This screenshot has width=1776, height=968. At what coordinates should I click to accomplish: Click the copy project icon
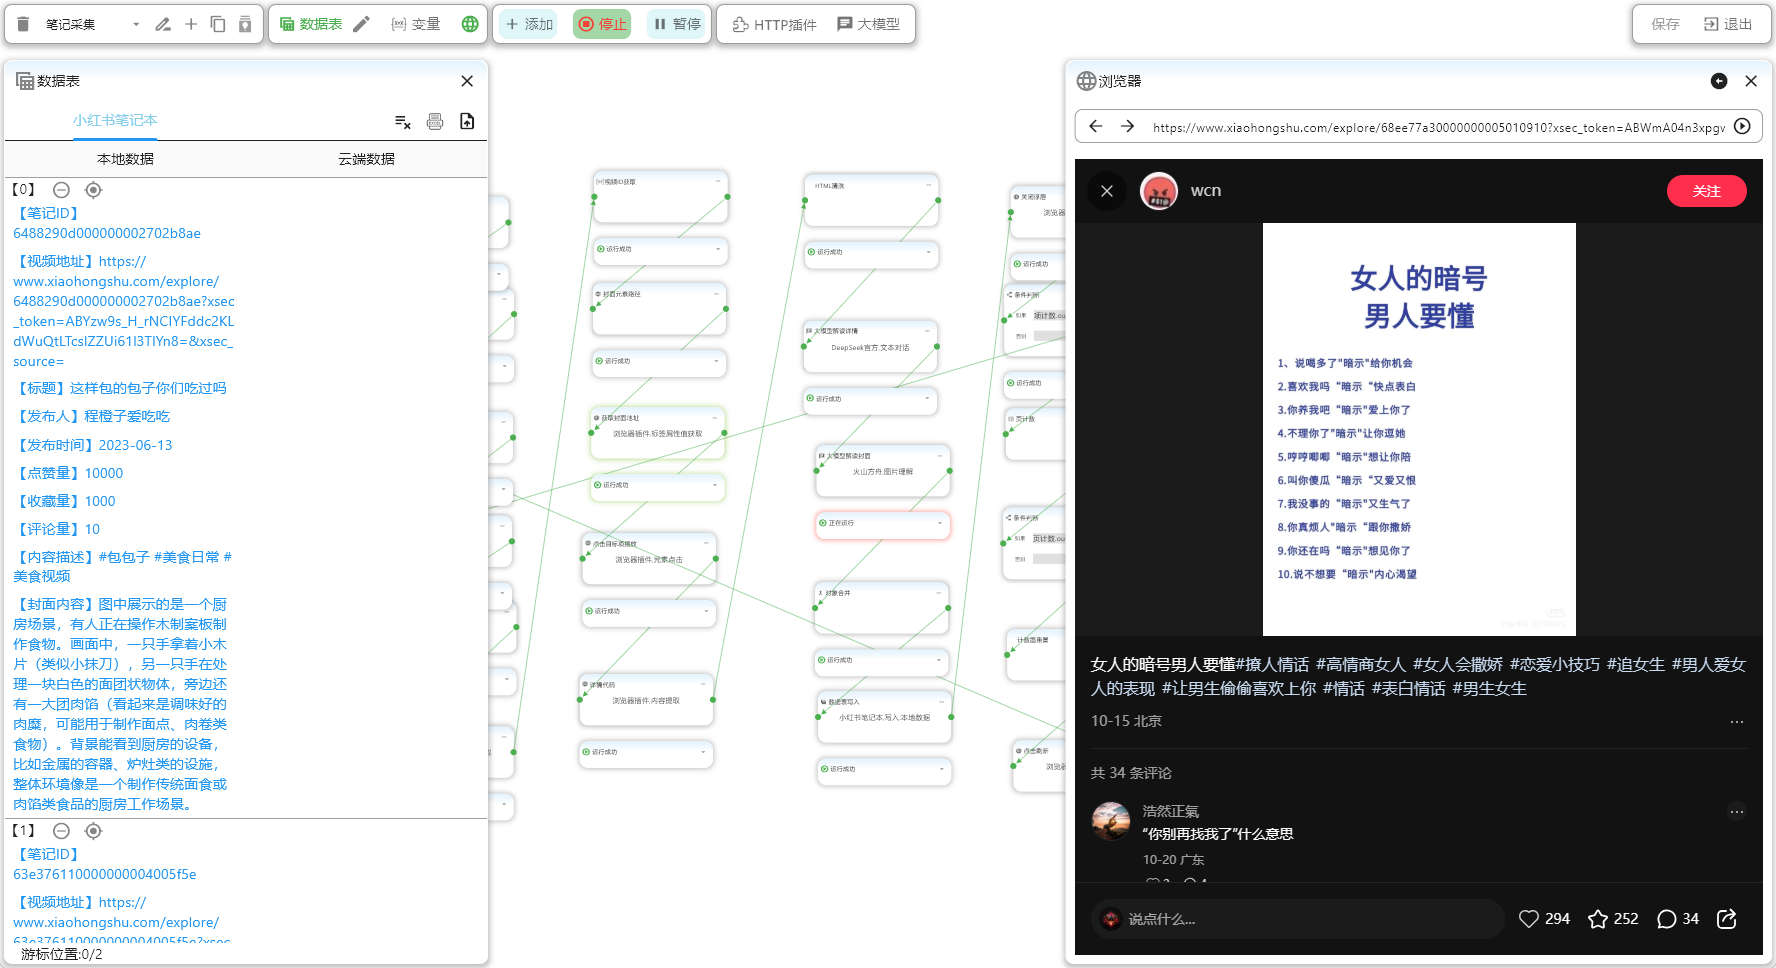pyautogui.click(x=218, y=24)
